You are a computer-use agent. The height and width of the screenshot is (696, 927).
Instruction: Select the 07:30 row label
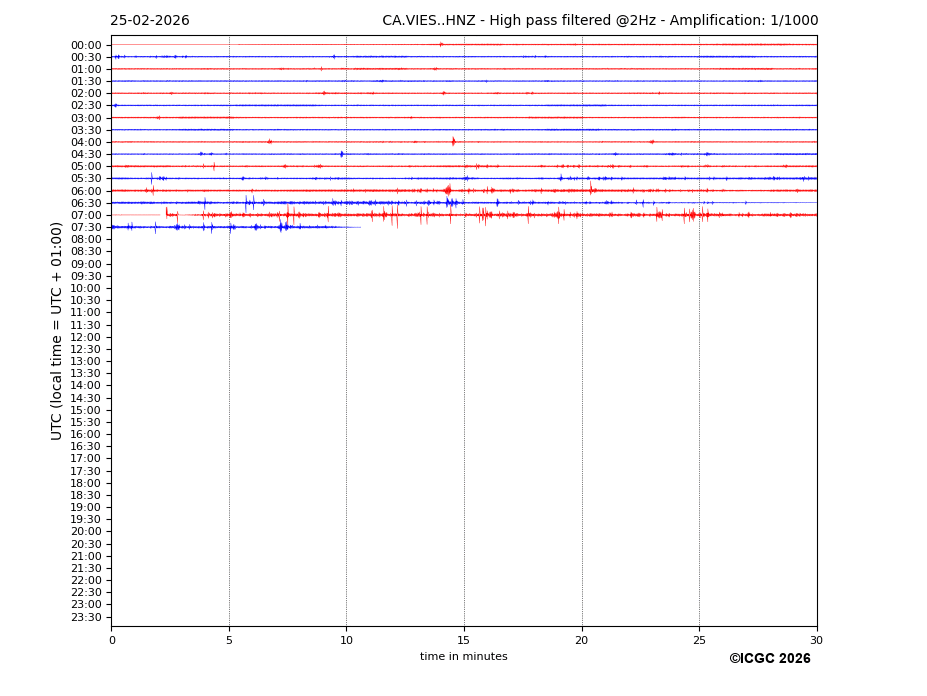coord(86,227)
